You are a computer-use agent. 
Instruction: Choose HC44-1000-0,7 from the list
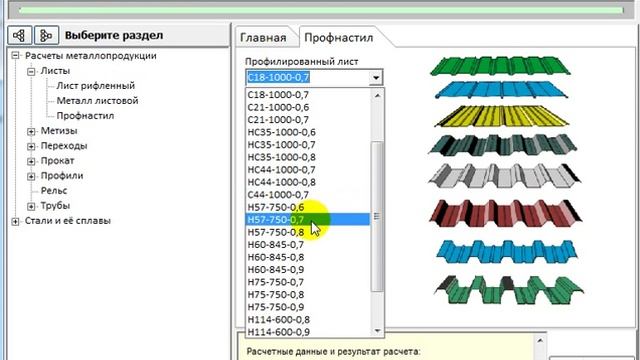pos(308,170)
